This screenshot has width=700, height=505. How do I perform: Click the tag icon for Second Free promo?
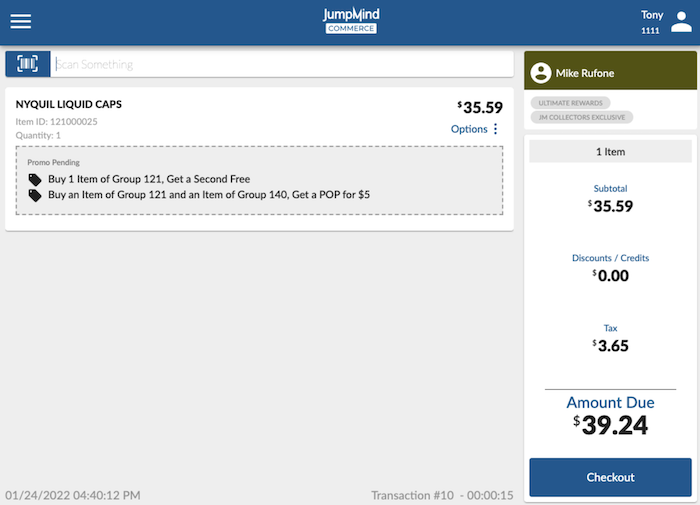35,179
